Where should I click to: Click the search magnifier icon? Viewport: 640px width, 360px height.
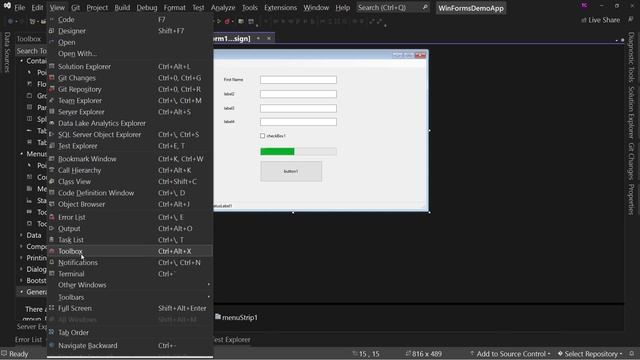425,7
